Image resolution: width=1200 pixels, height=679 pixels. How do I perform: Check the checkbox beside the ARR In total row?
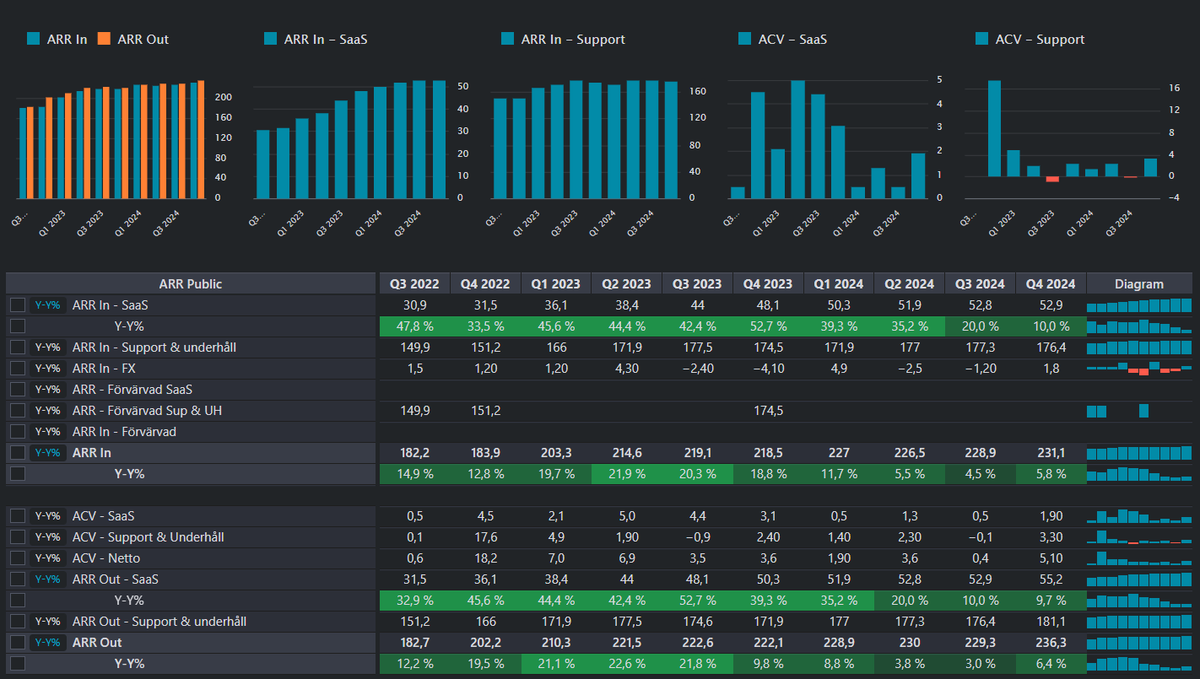[16, 452]
